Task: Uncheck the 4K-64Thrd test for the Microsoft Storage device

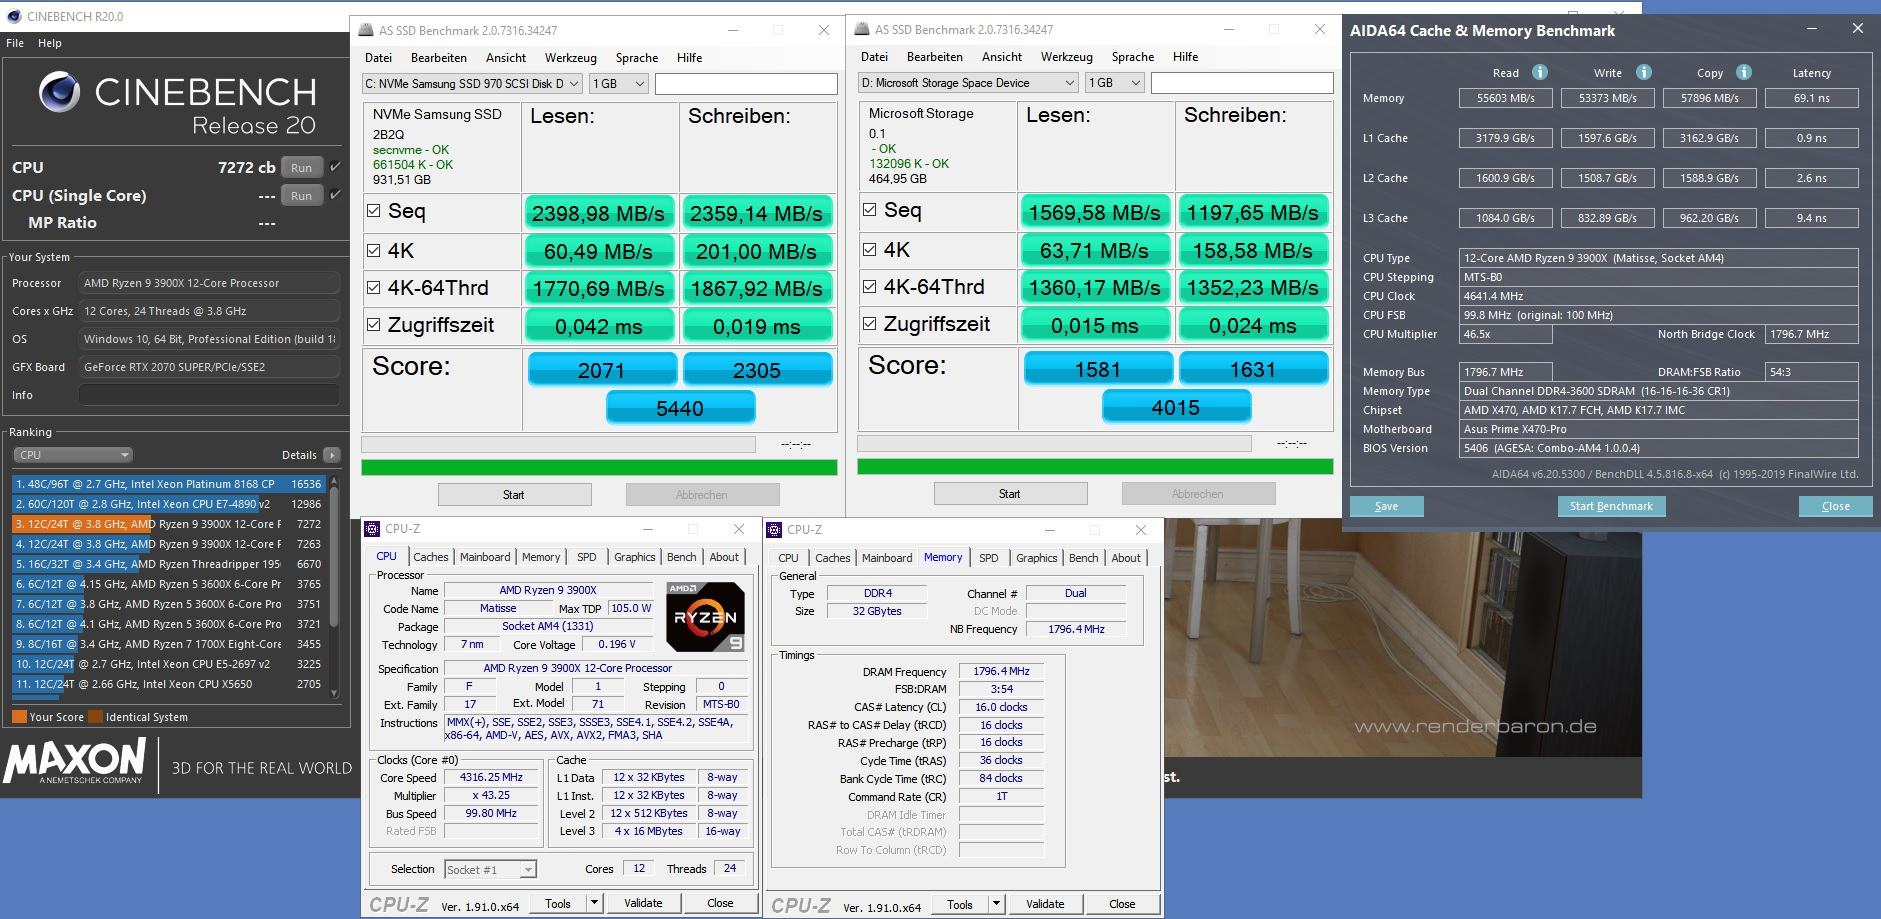Action: click(869, 287)
